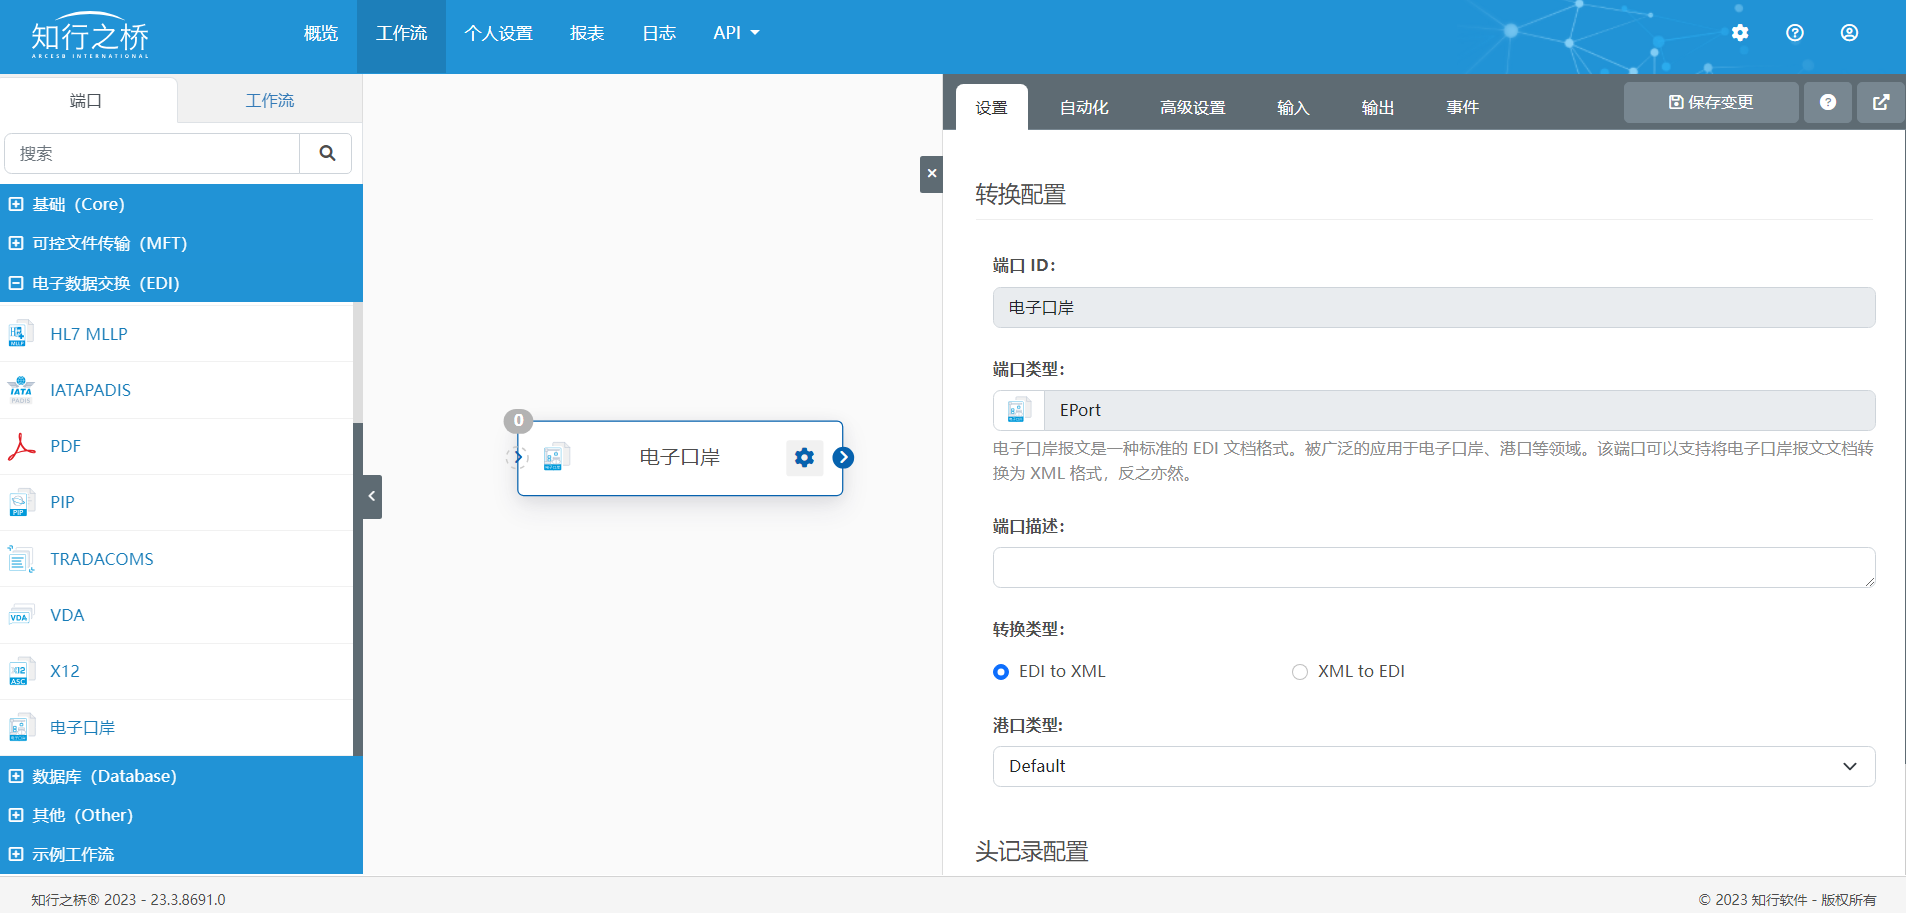Click the 保存变更 button
The image size is (1906, 913).
click(1710, 102)
